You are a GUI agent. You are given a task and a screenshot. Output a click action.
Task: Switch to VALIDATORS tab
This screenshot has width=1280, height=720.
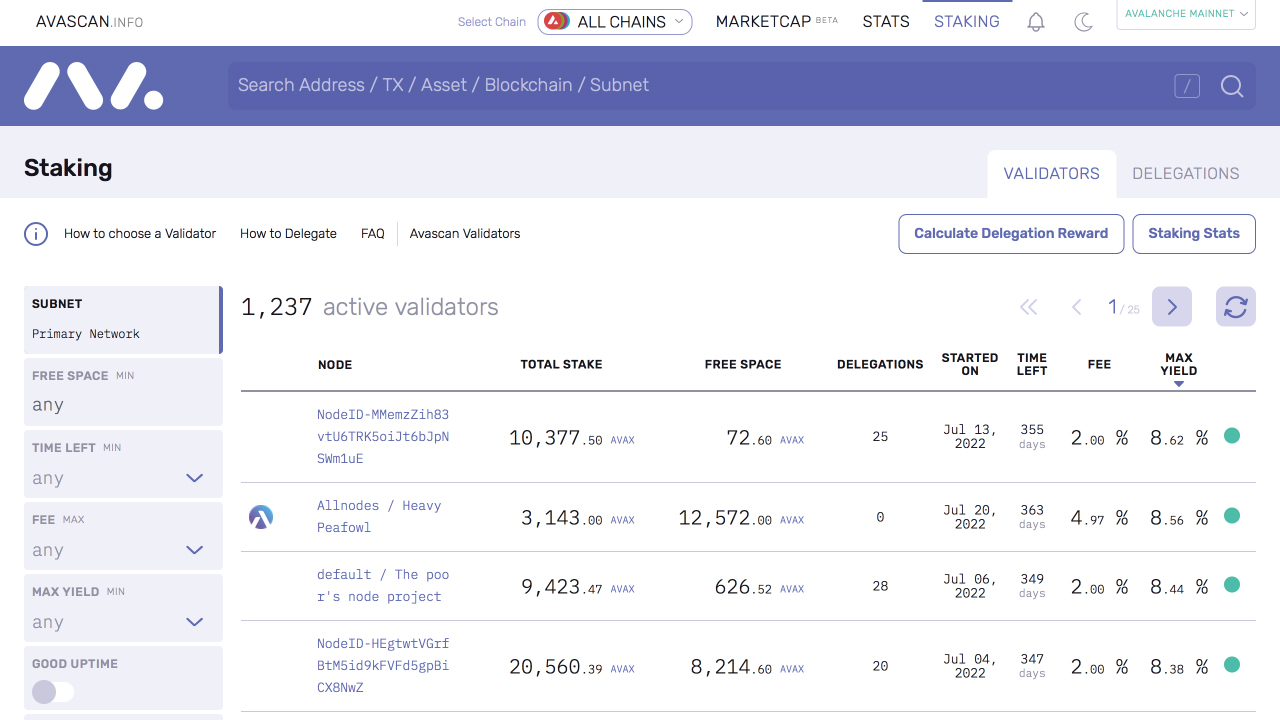pyautogui.click(x=1052, y=174)
